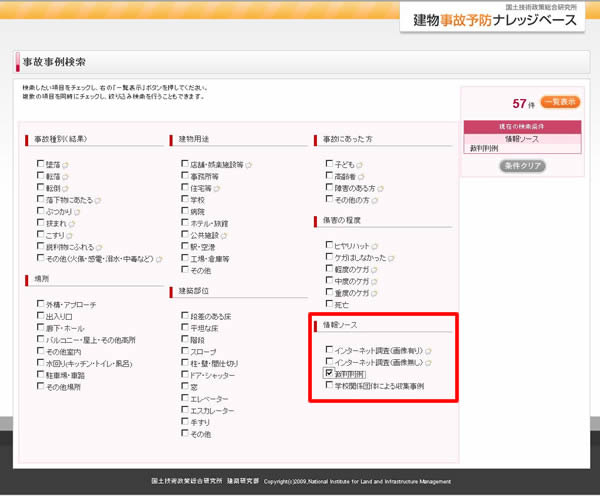Screen dimensions: 600x496
Task: Open the info bubble icon beside ヒヤリハット
Action: [x=375, y=246]
